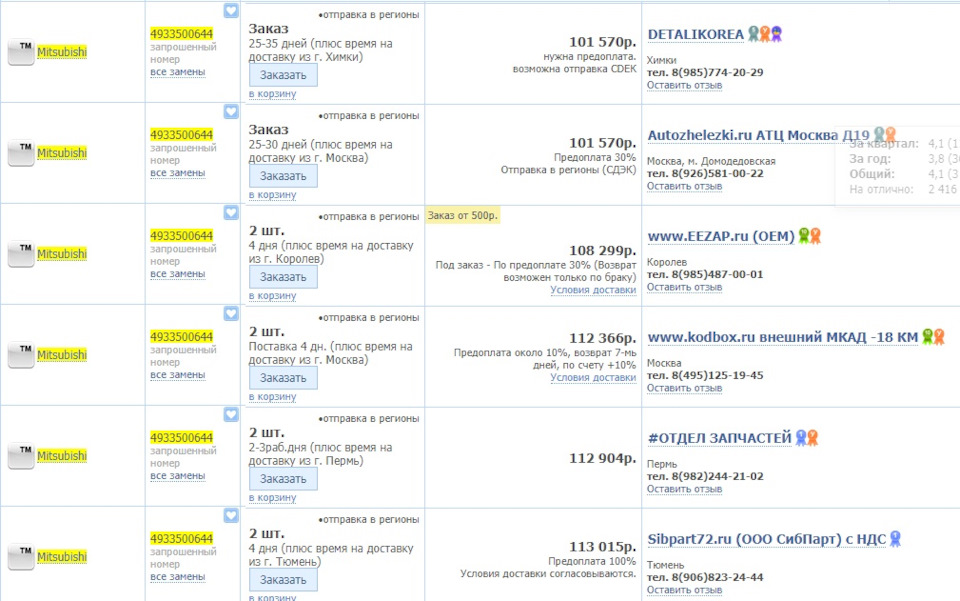This screenshot has width=960, height=601.
Task: Click 'Оставить отзыв' under www.EEZAP.ru
Action: click(684, 287)
